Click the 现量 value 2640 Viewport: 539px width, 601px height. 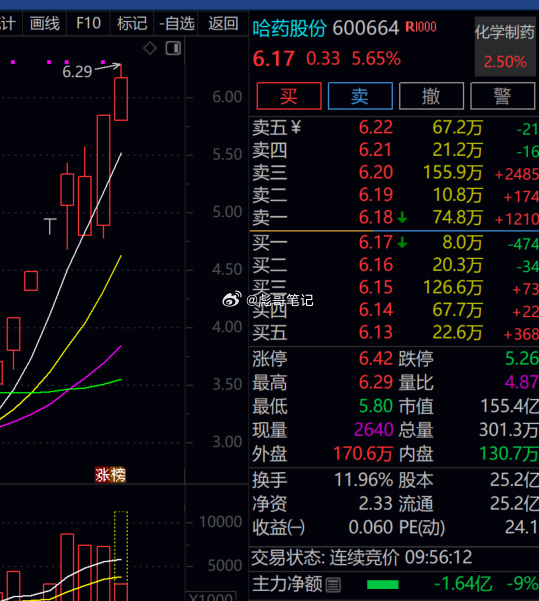tap(374, 430)
